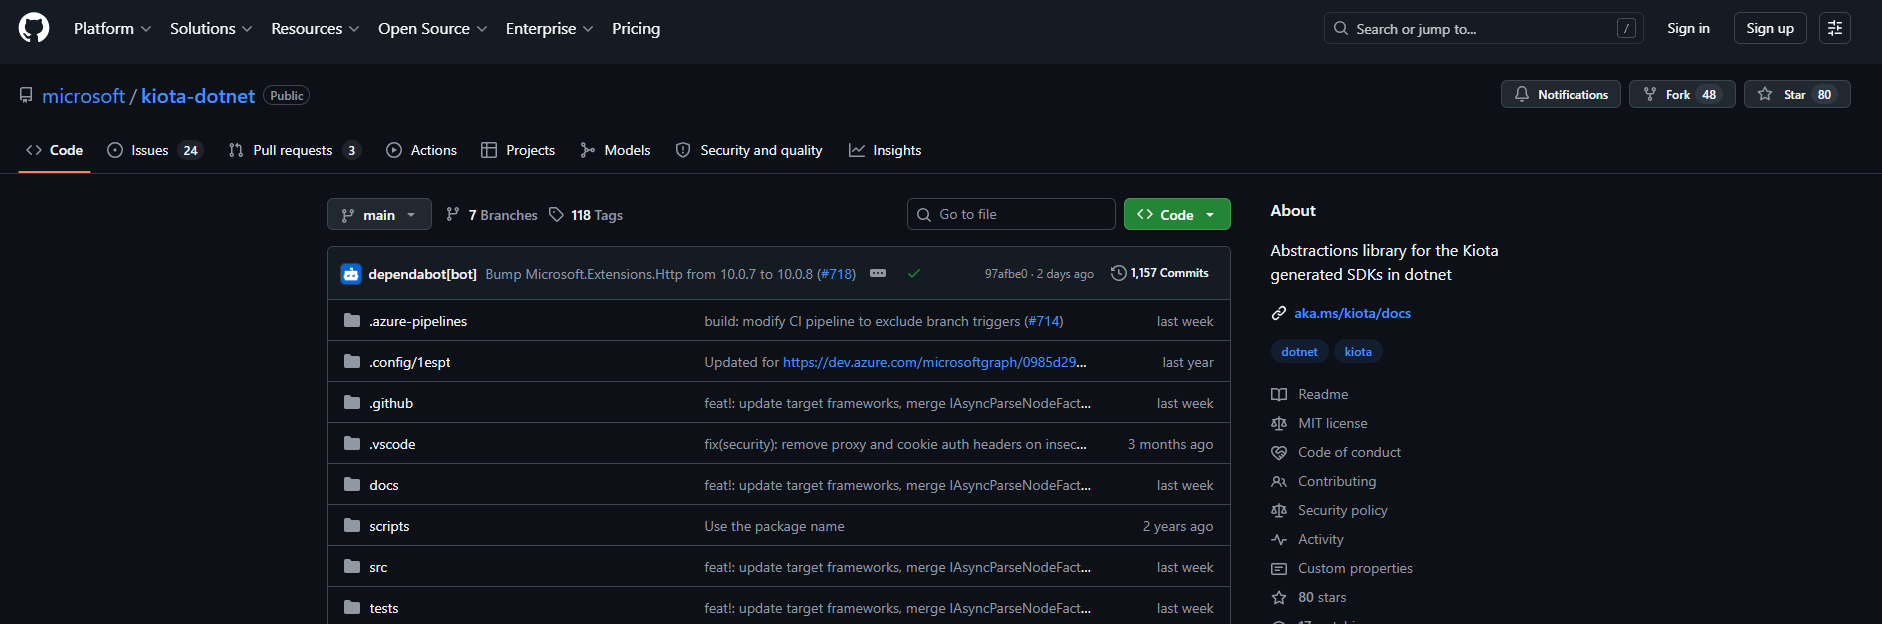Viewport: 1882px width, 624px height.
Task: Switch to the Issues tab
Action: pyautogui.click(x=155, y=150)
